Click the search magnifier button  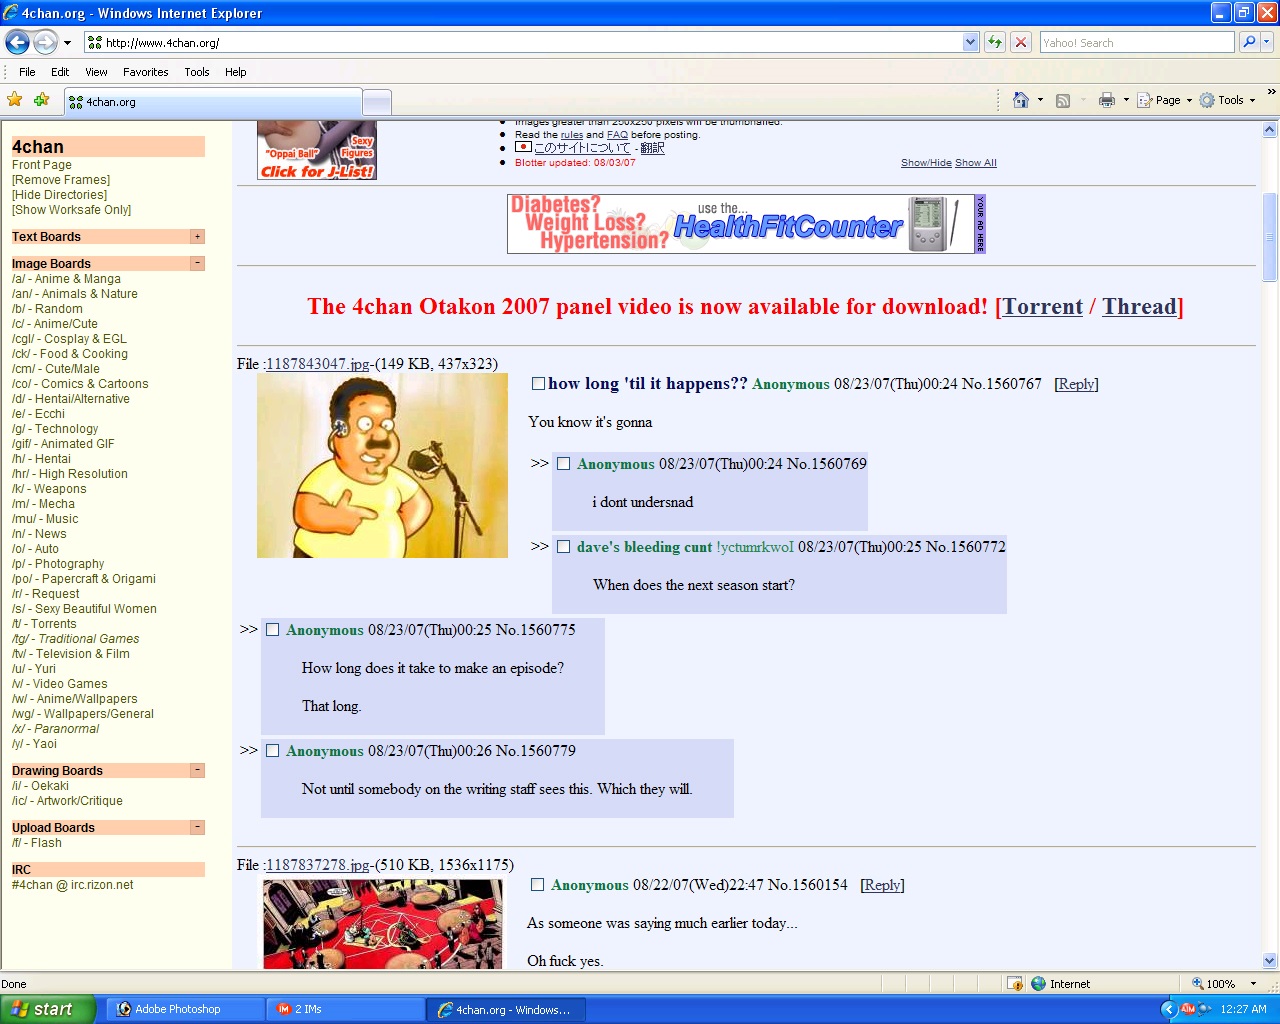pyautogui.click(x=1249, y=42)
